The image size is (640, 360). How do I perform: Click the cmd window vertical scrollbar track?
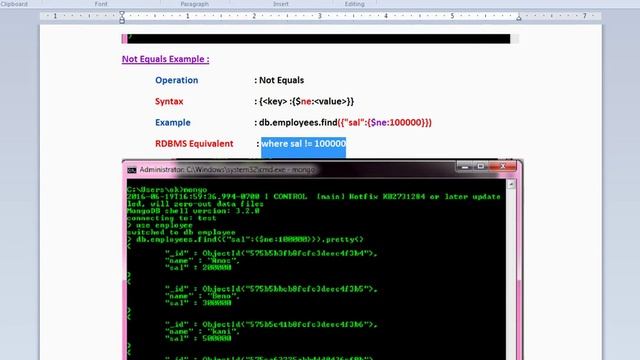(511, 274)
